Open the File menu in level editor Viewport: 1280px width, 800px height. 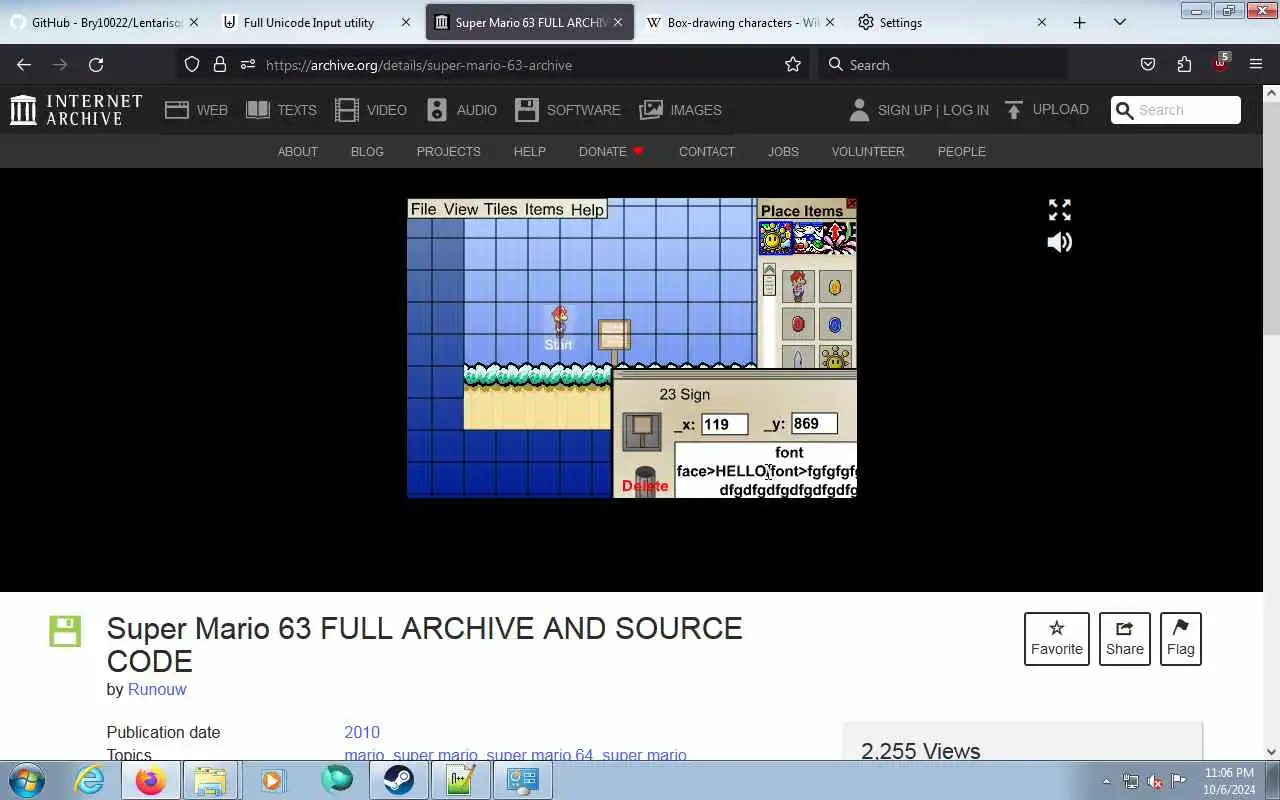coord(423,209)
